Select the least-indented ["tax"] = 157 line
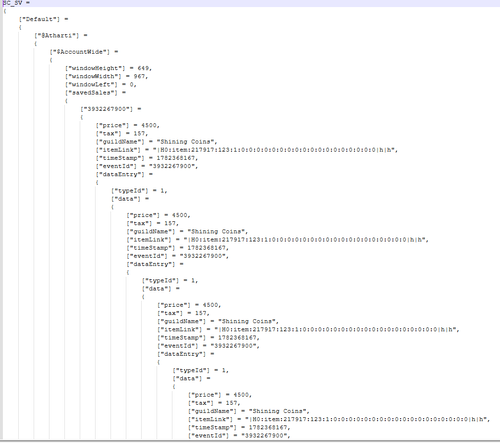This screenshot has height=443, width=500. [122, 134]
